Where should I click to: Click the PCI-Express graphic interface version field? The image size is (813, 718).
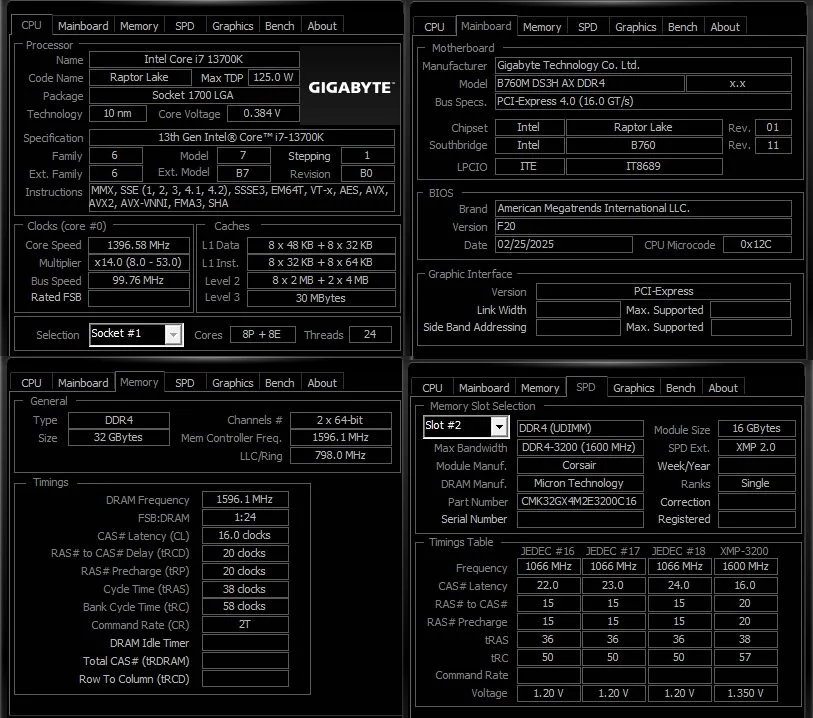(x=663, y=291)
